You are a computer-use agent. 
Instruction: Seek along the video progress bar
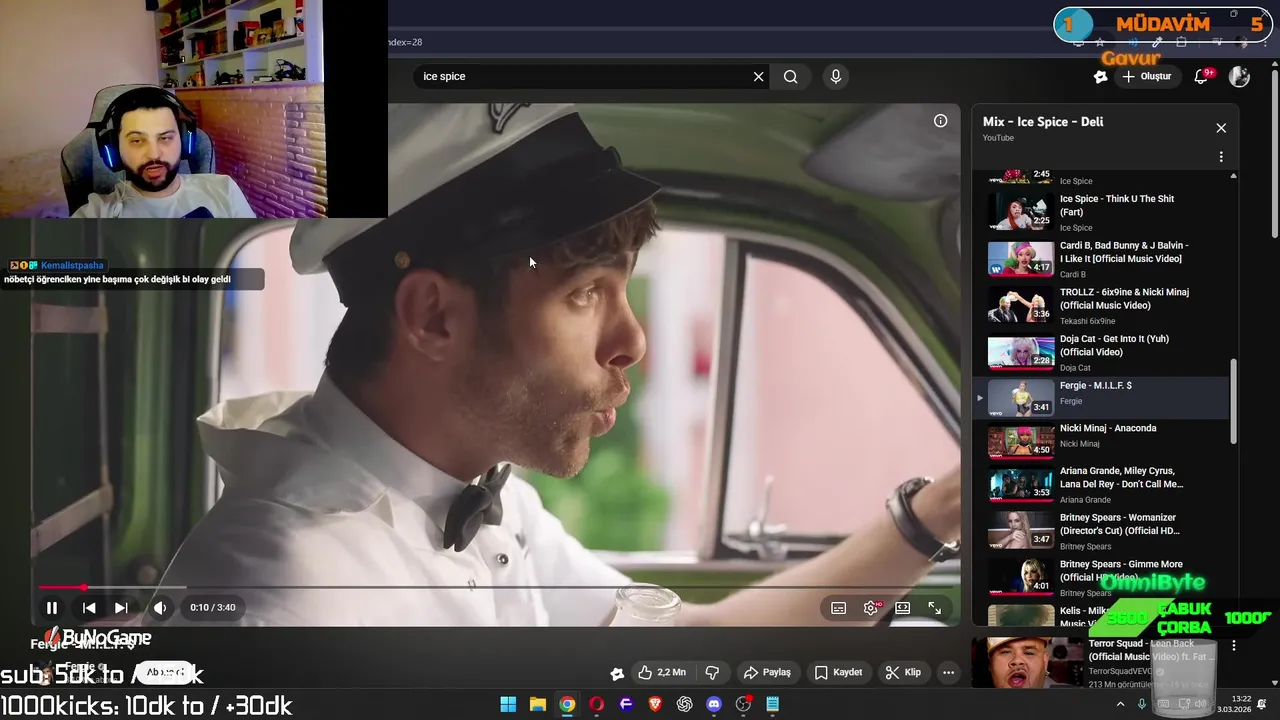point(495,587)
